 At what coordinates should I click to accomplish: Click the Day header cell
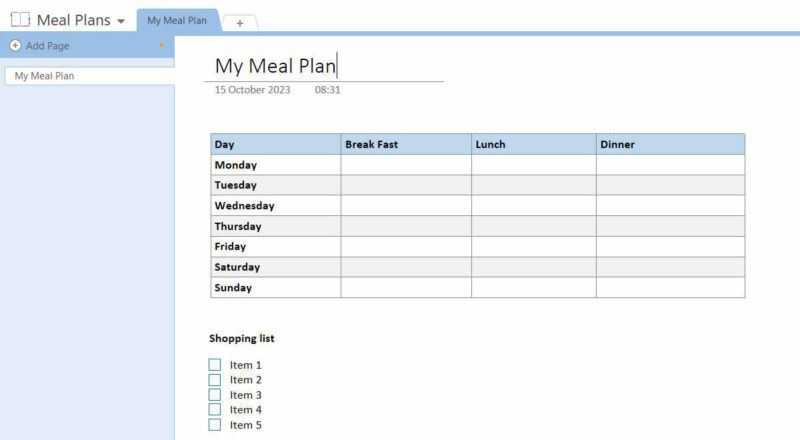(x=276, y=144)
